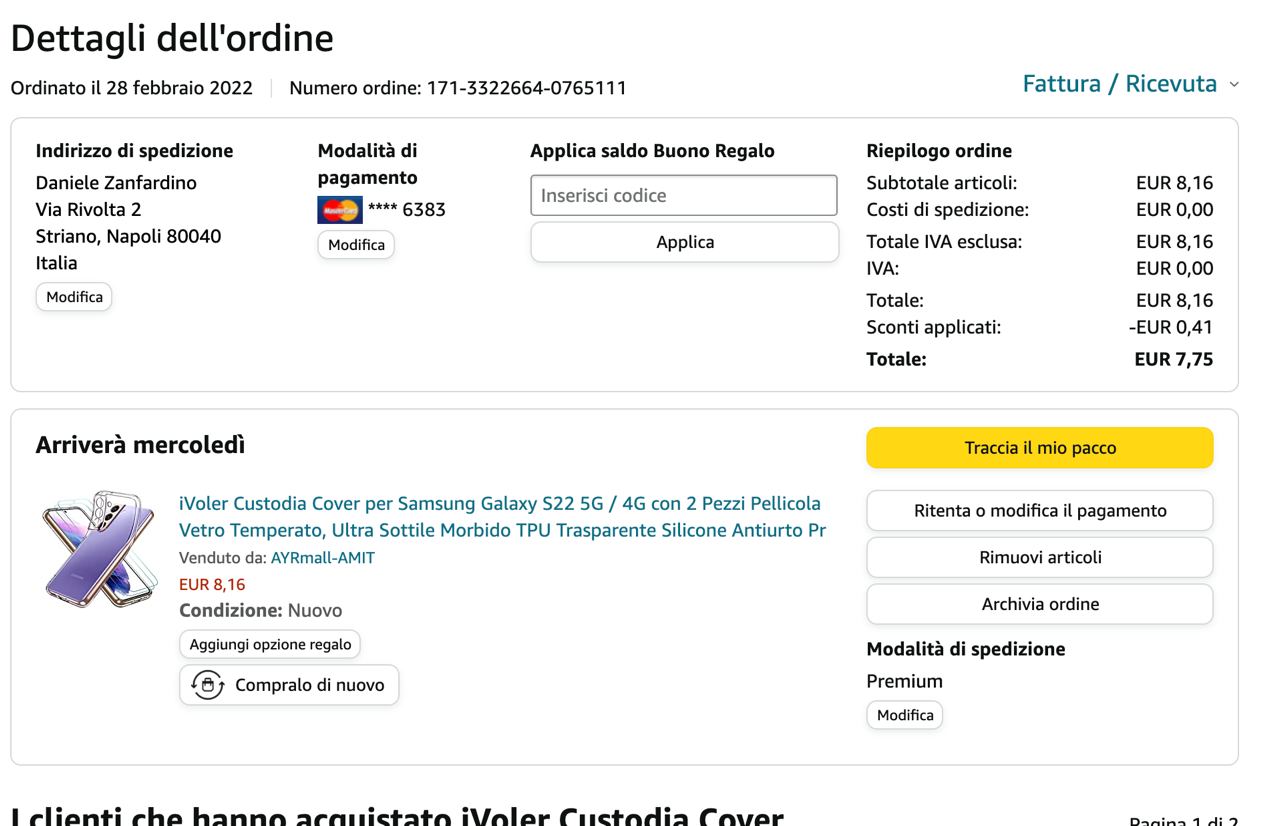This screenshot has width=1280, height=826.
Task: Click the Mastercard payment card icon
Action: [340, 210]
